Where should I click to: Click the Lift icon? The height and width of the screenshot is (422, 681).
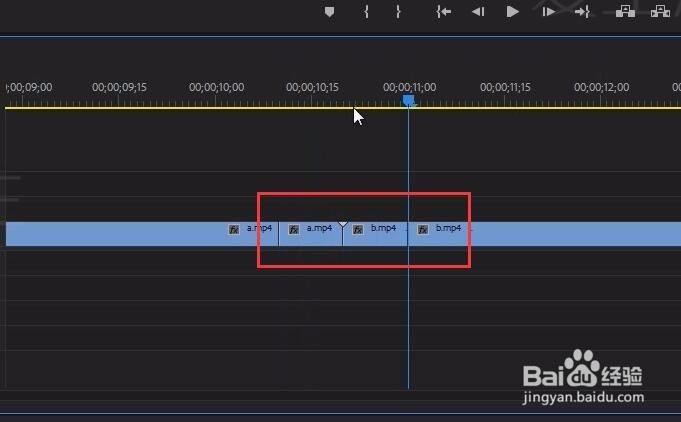[625, 11]
